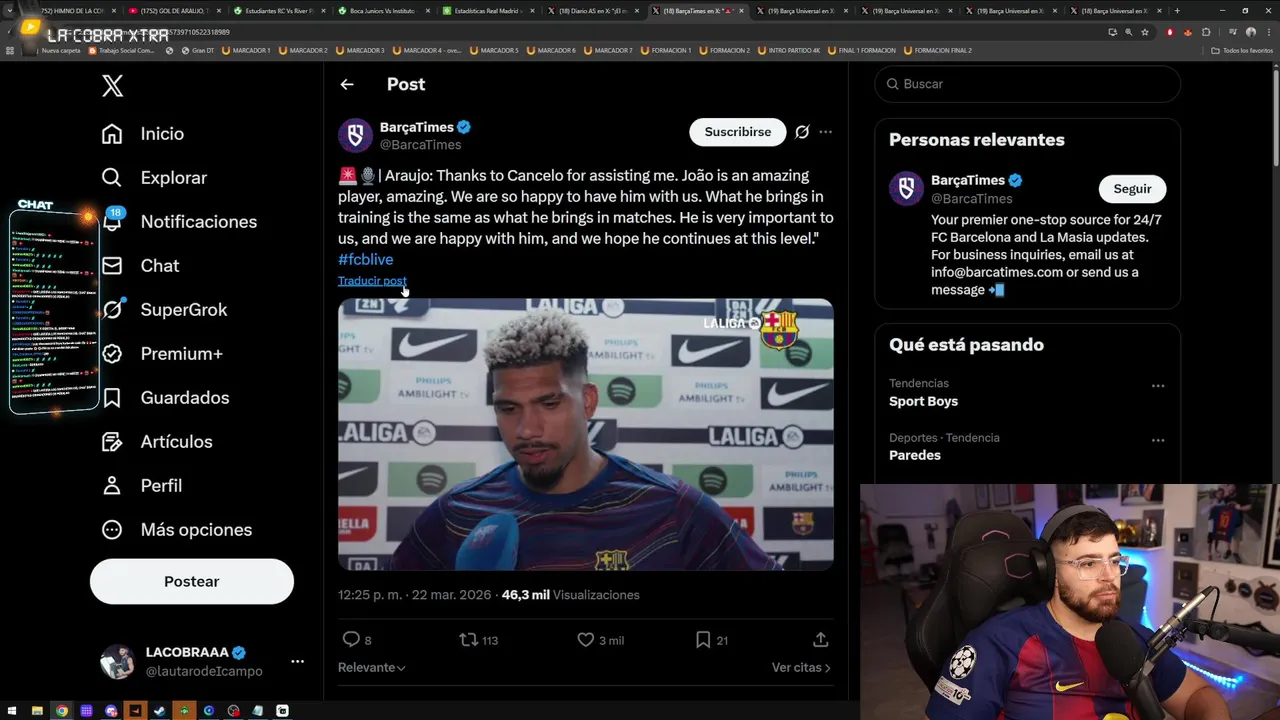1280x720 pixels.
Task: Open Notificaciones with the 18 badge
Action: 180,222
